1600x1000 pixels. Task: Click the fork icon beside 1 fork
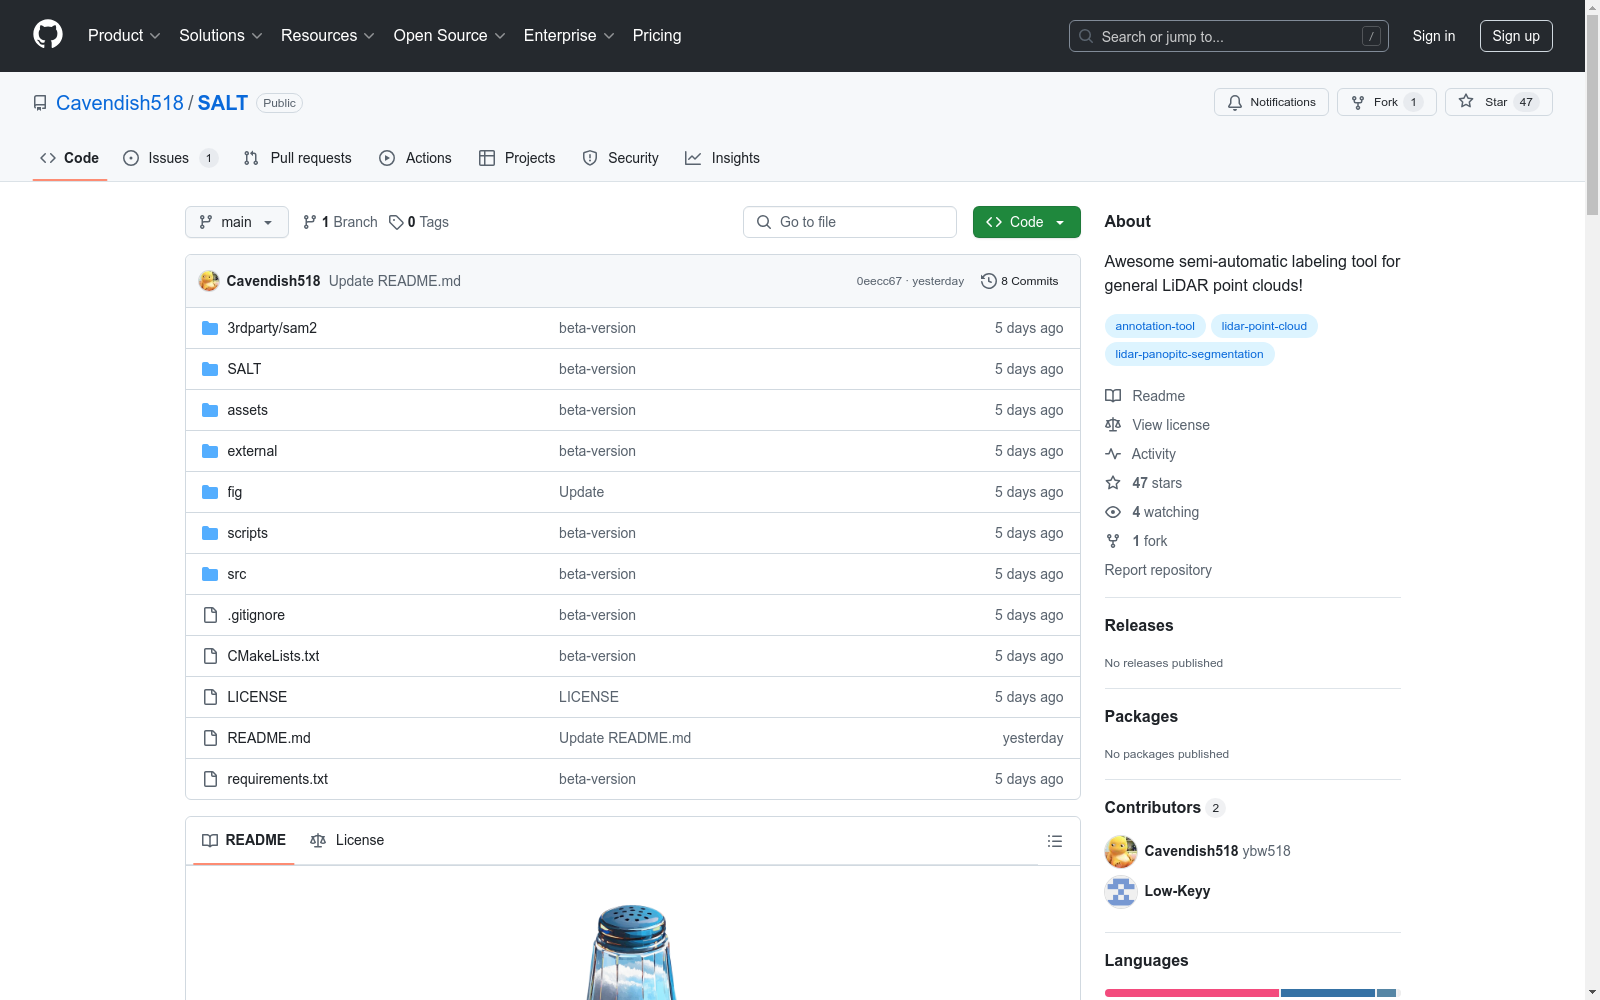[x=1113, y=541]
